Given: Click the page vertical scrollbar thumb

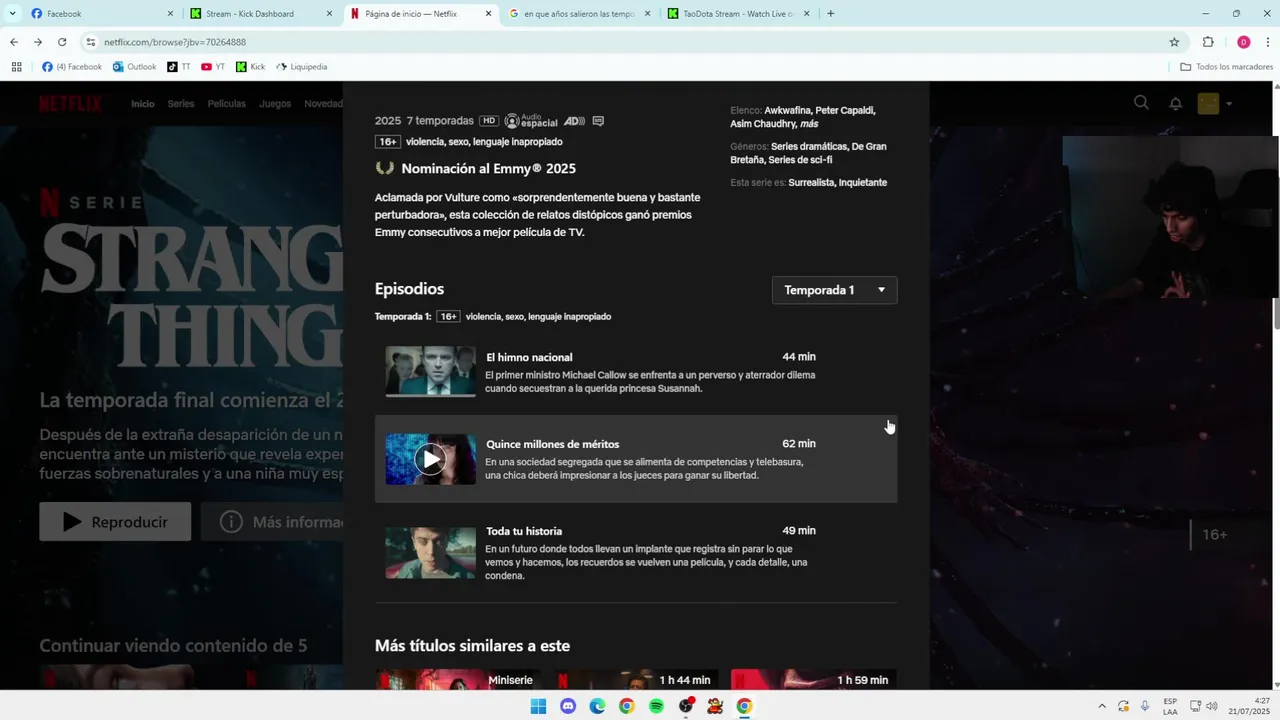Looking at the screenshot, I should [x=1276, y=312].
